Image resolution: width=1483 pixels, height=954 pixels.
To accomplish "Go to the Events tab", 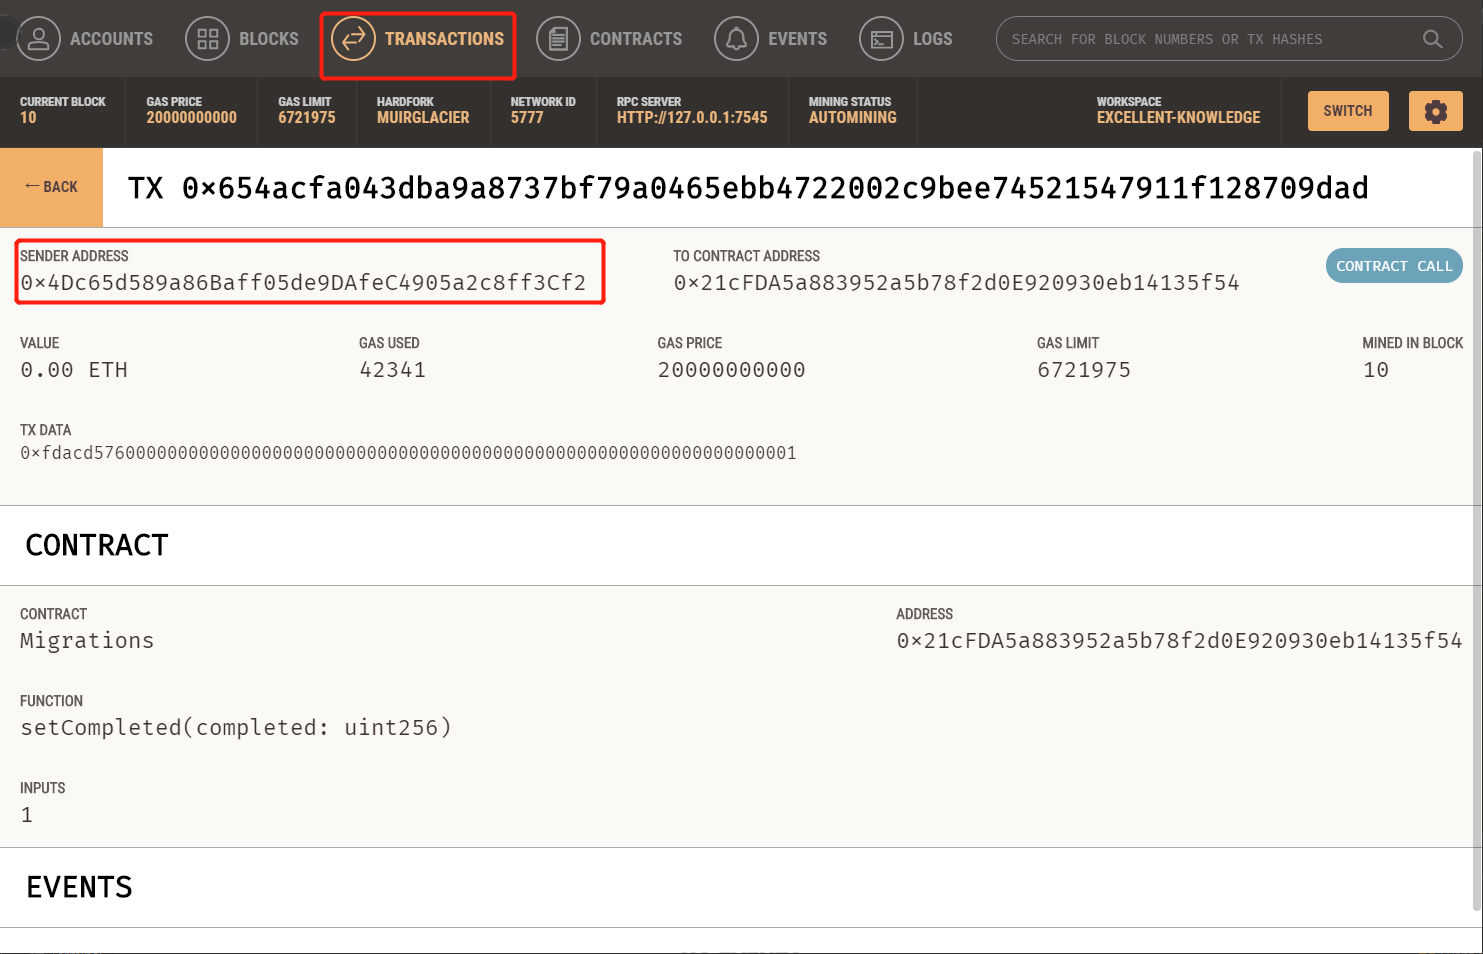I will (797, 39).
